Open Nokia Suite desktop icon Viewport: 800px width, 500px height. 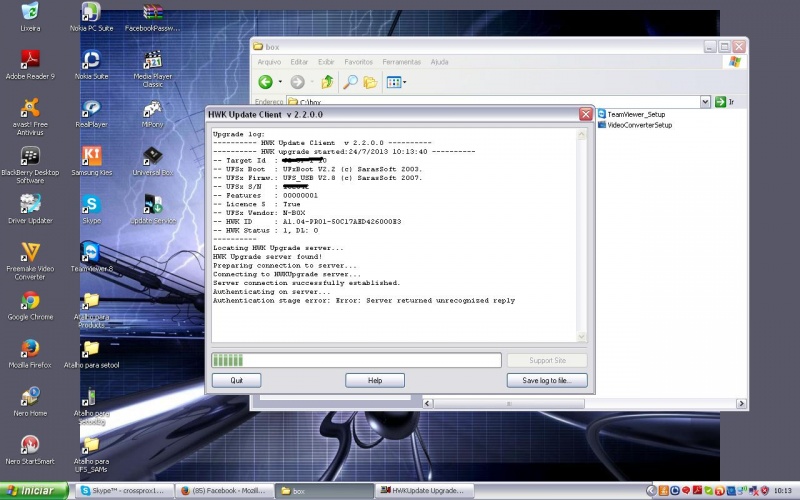[x=91, y=65]
